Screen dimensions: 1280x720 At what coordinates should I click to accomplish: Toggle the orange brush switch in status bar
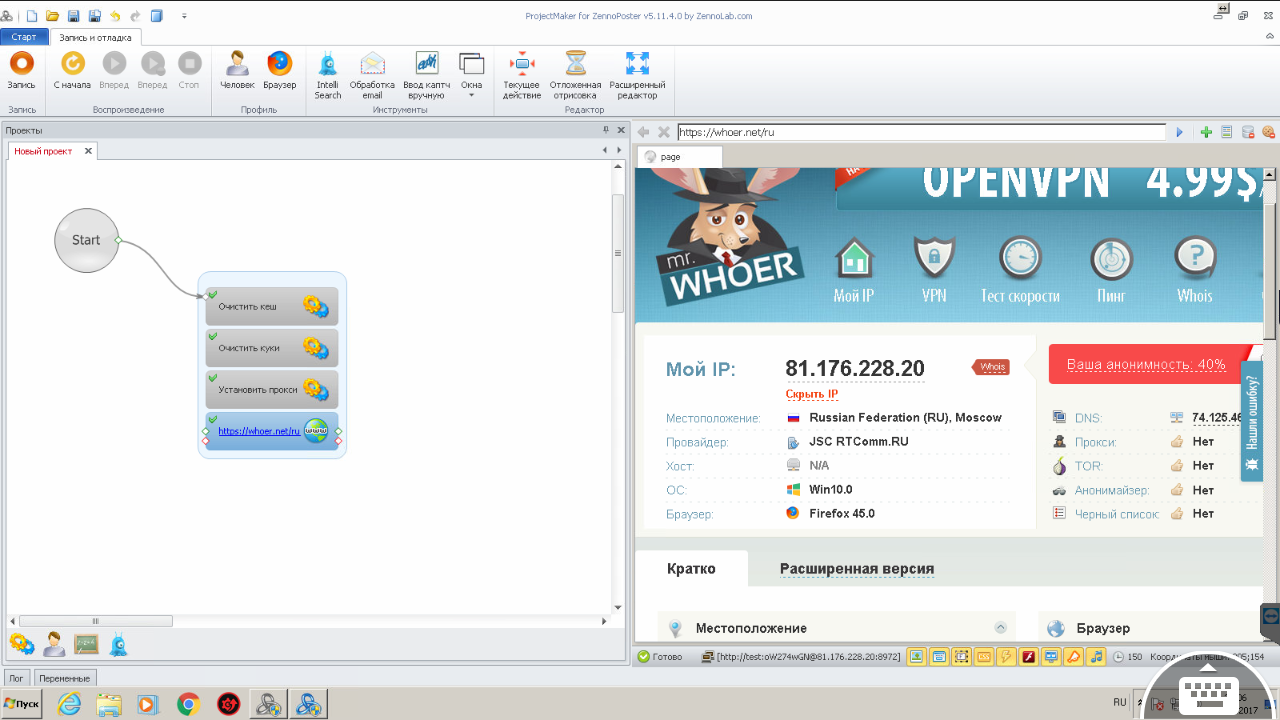click(x=1073, y=657)
